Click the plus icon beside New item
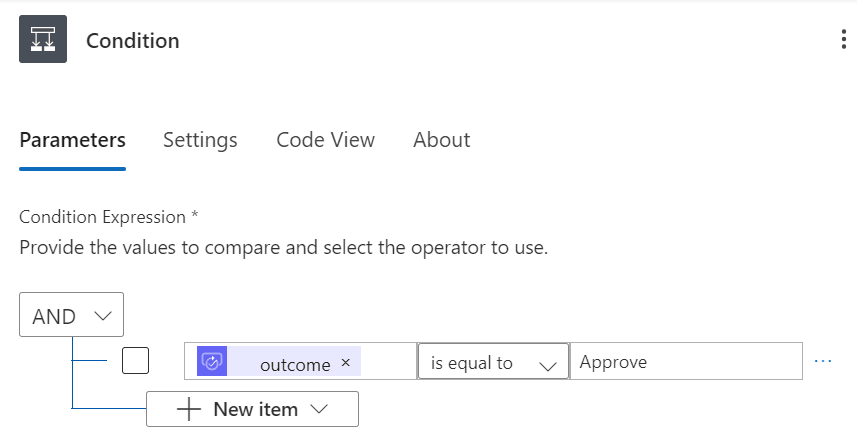Image resolution: width=857 pixels, height=441 pixels. (189, 409)
